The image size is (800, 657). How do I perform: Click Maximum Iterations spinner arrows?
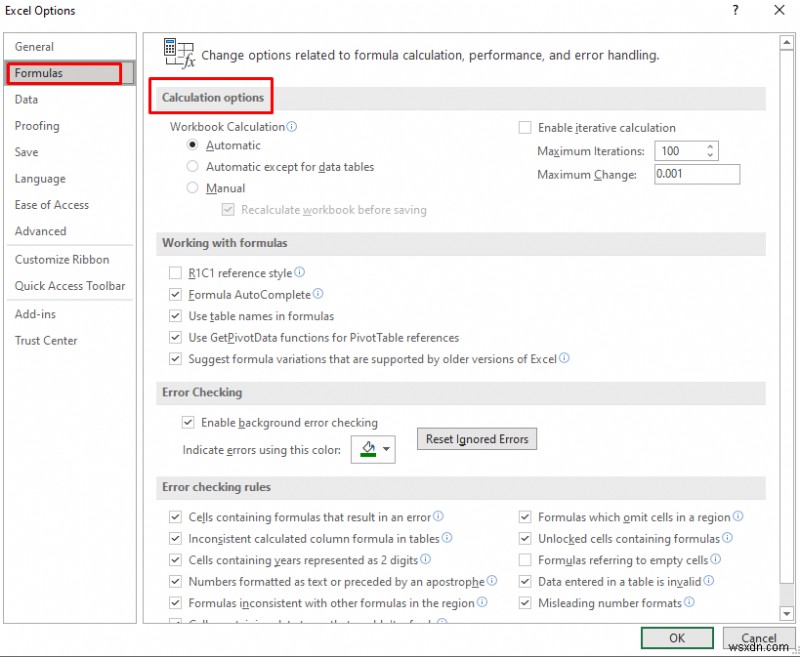[x=710, y=150]
